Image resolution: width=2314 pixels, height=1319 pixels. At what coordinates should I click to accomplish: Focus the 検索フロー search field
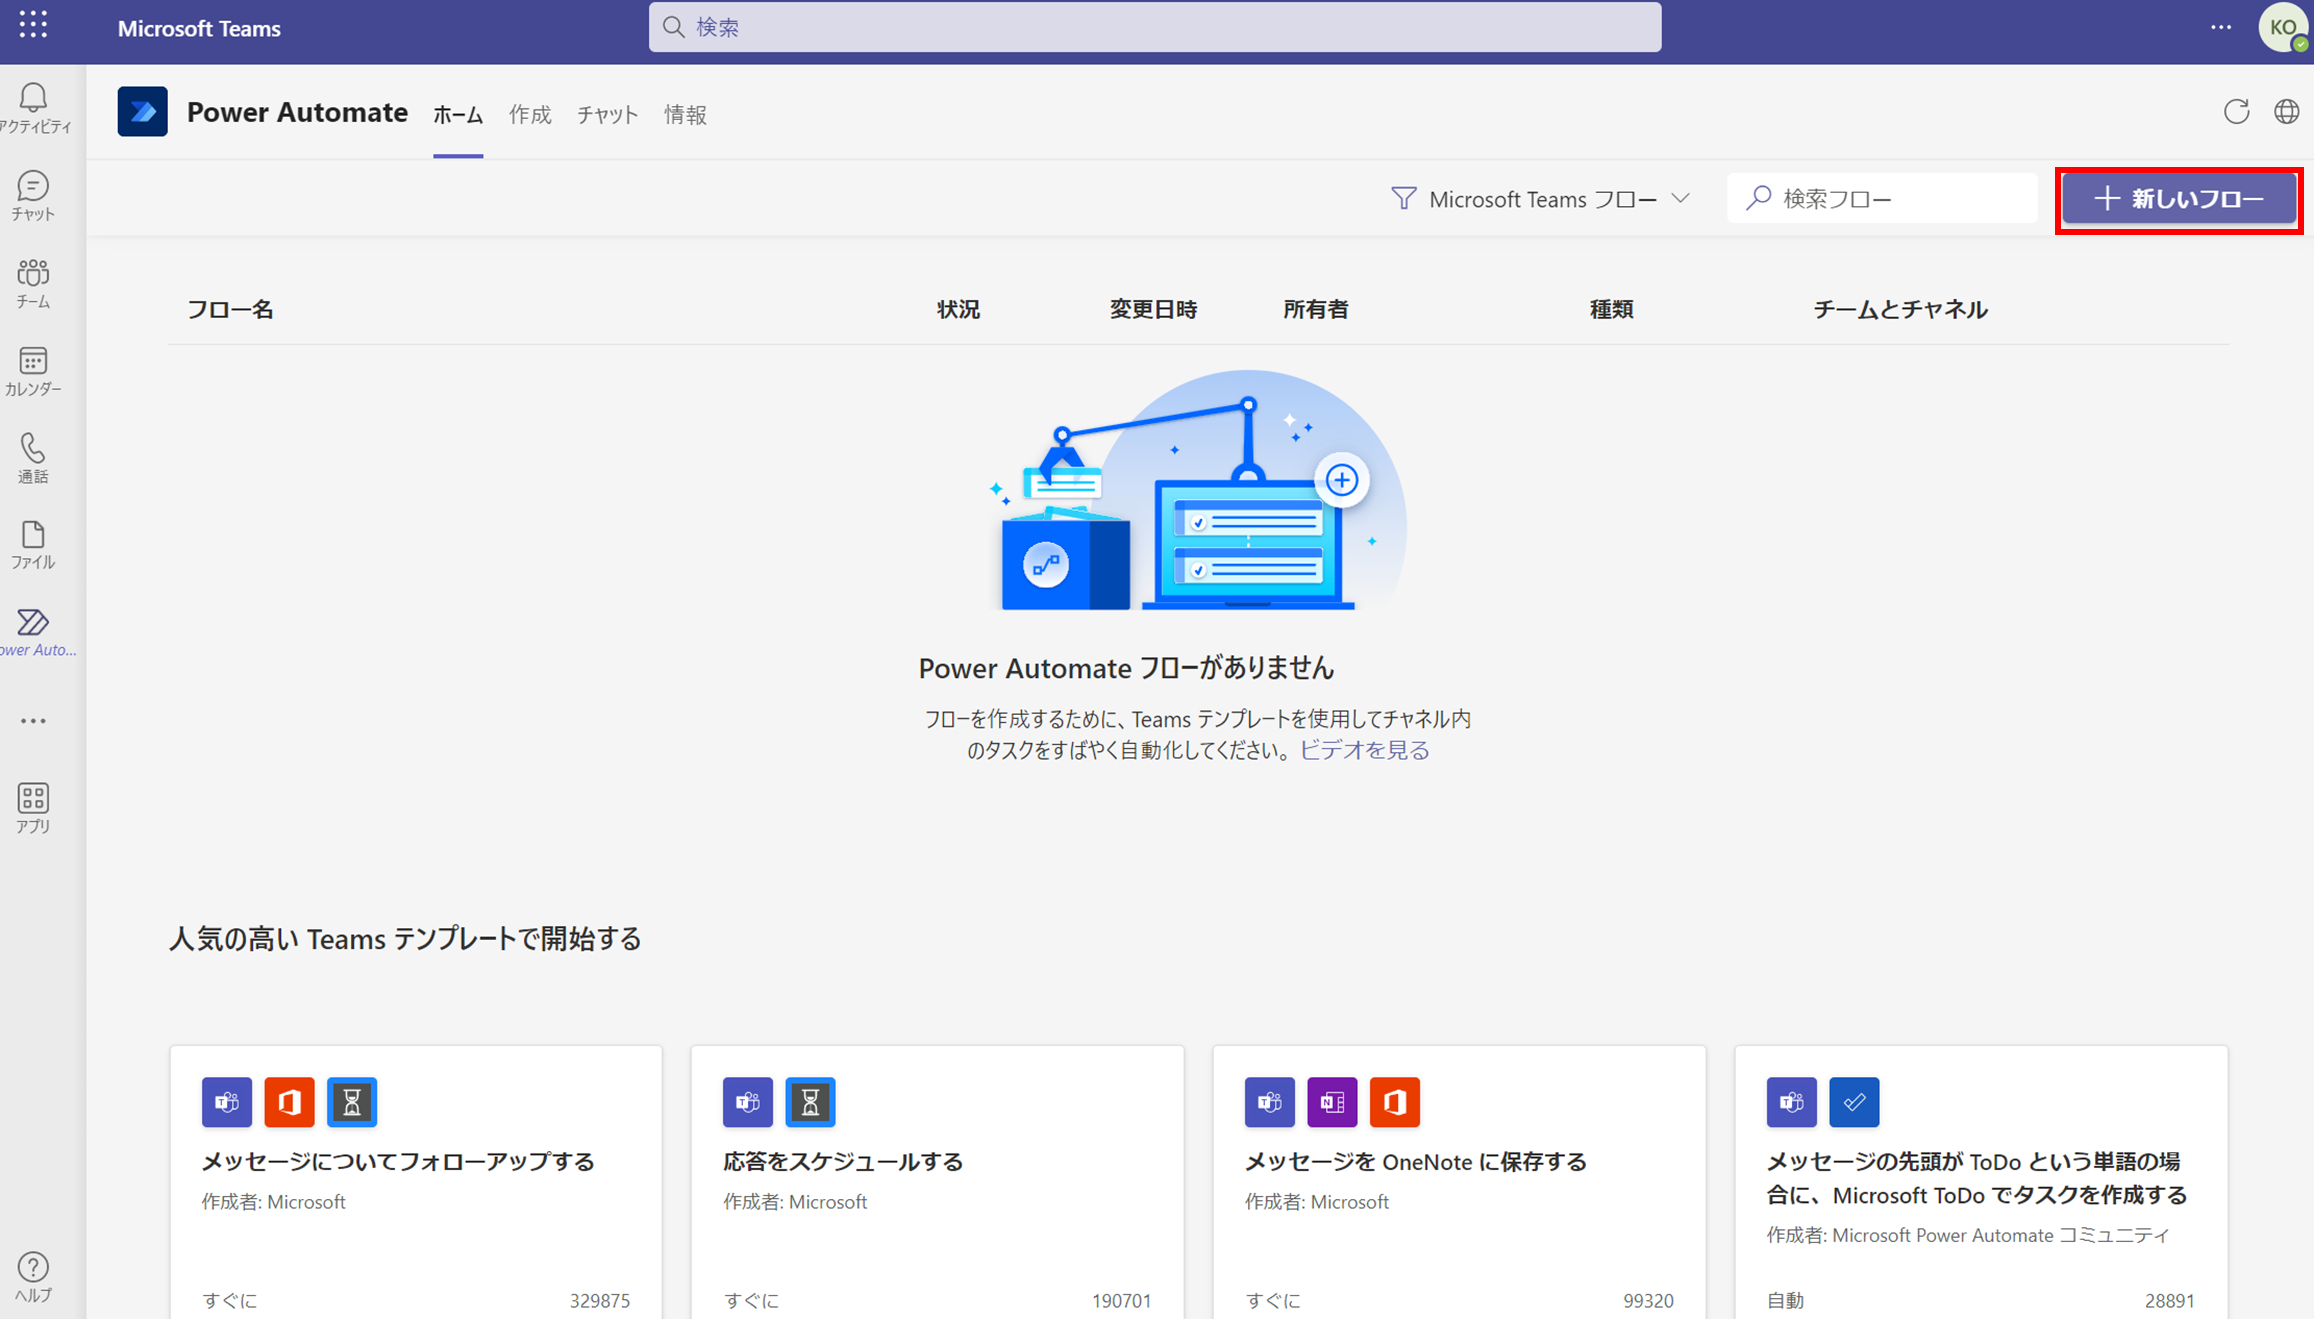[1883, 198]
